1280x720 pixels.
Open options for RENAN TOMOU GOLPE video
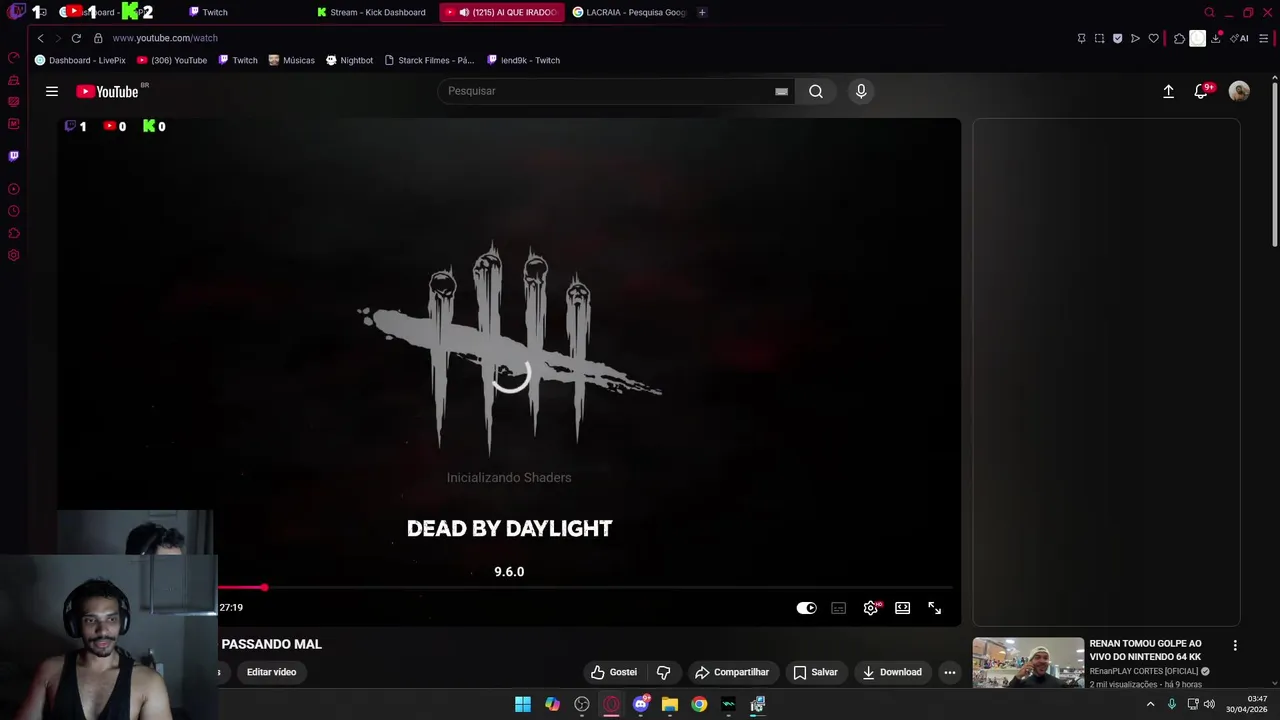(1235, 646)
